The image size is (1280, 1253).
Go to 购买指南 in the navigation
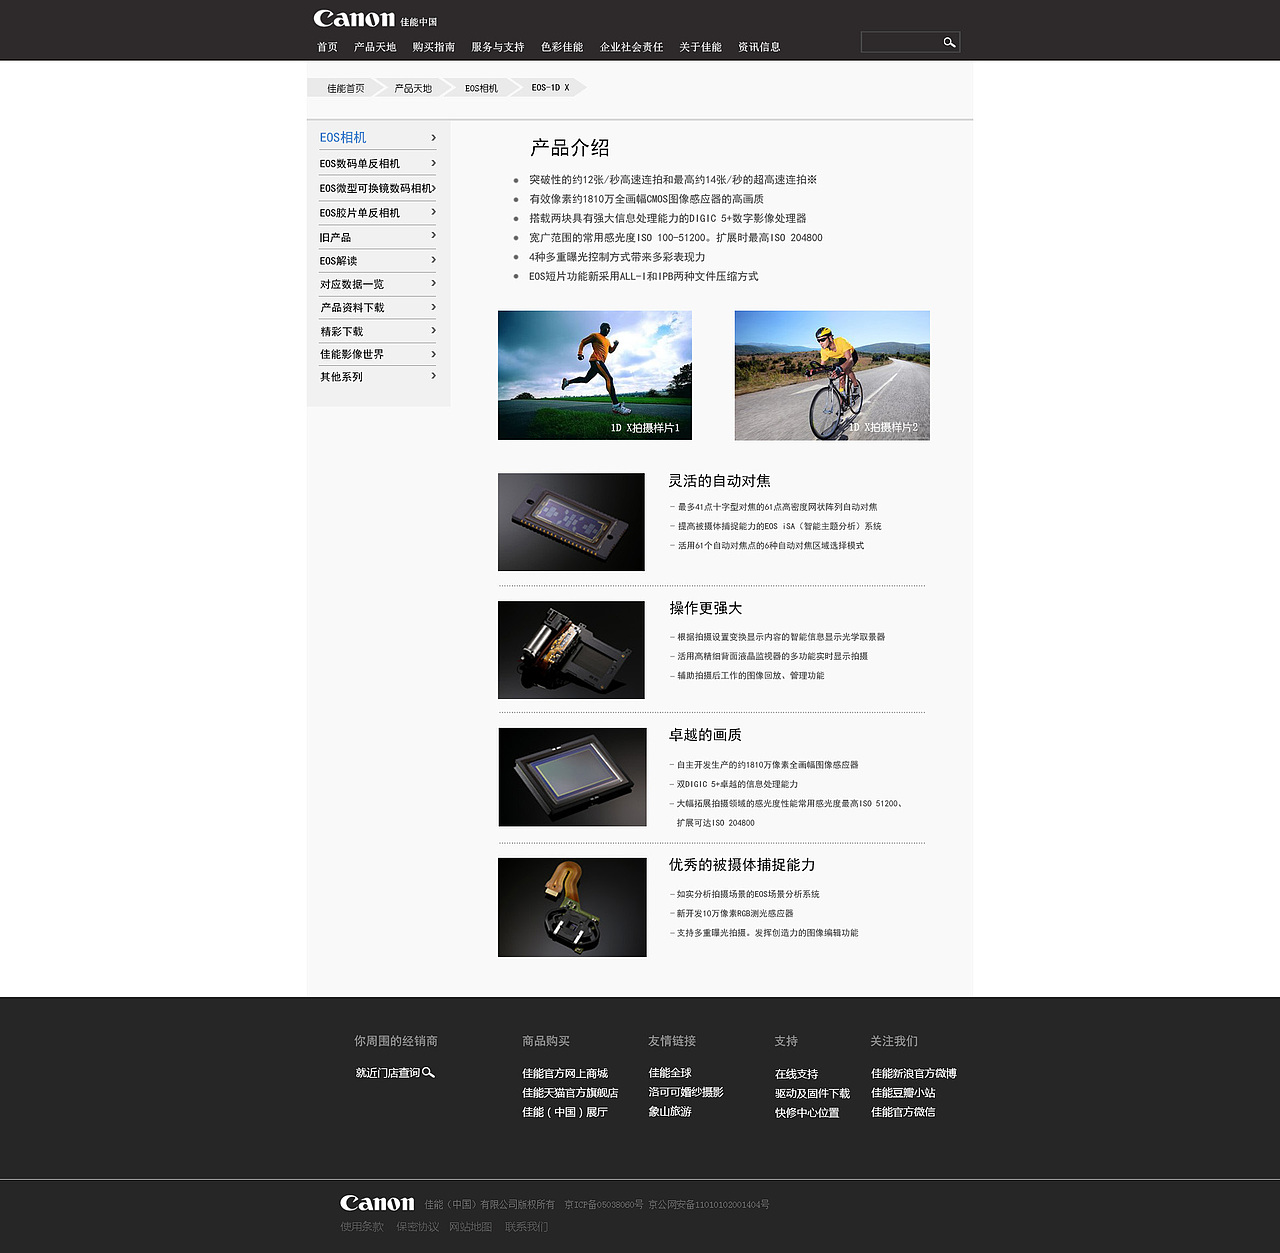(x=434, y=47)
